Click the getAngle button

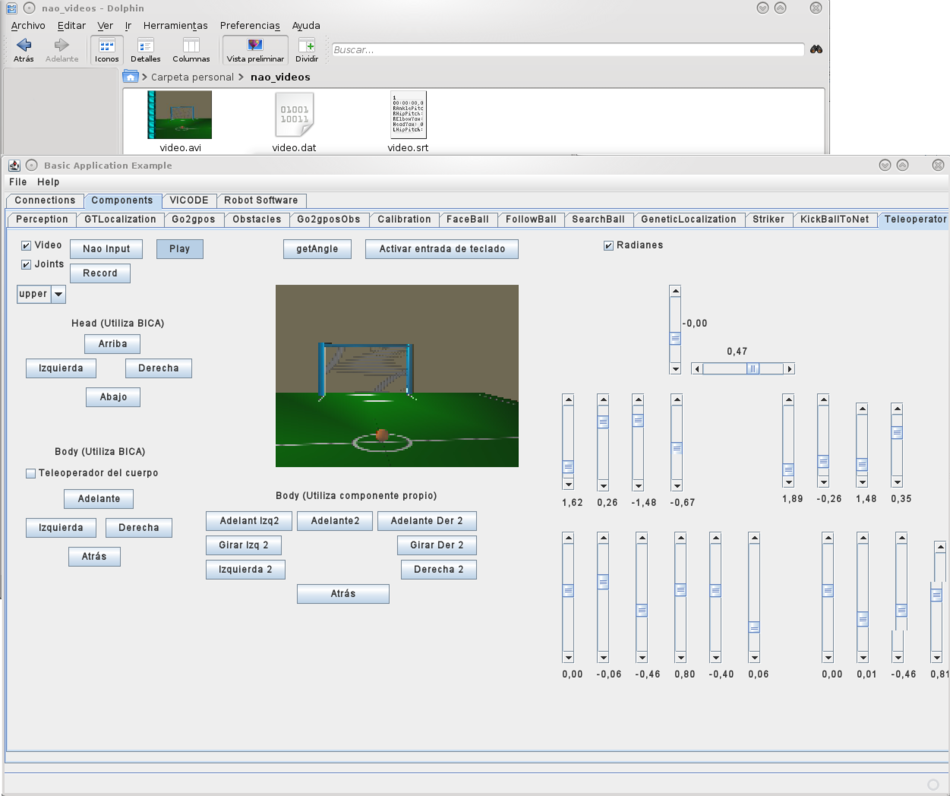click(x=317, y=249)
